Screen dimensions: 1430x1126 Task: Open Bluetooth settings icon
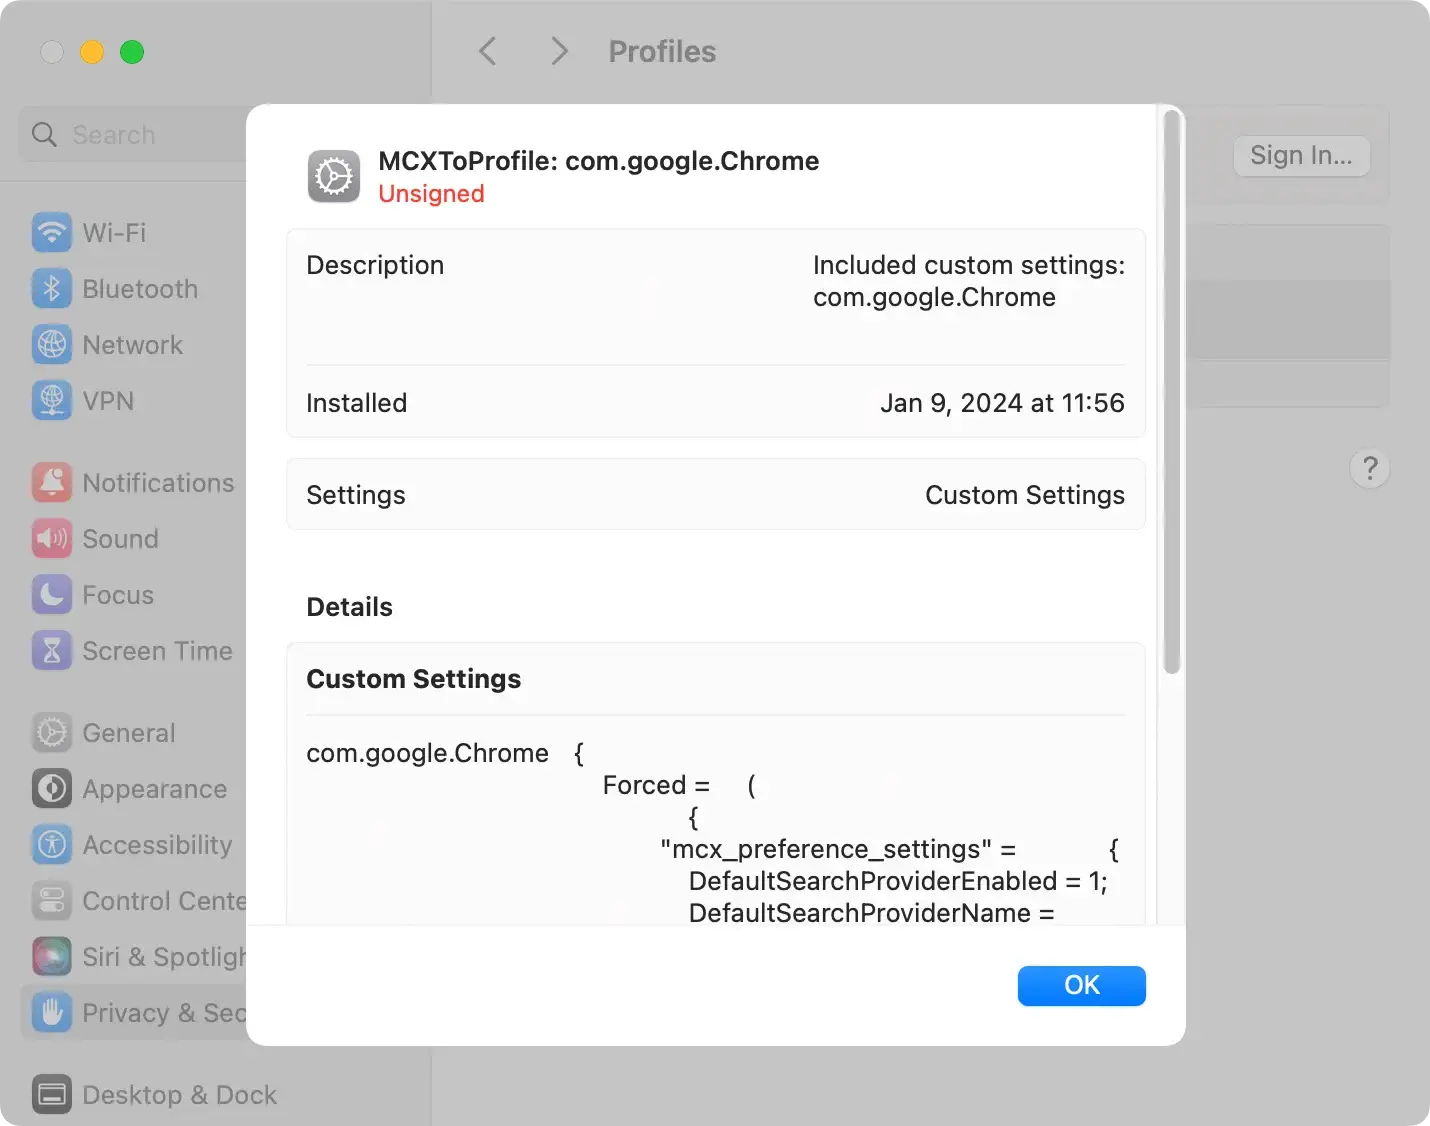point(52,289)
